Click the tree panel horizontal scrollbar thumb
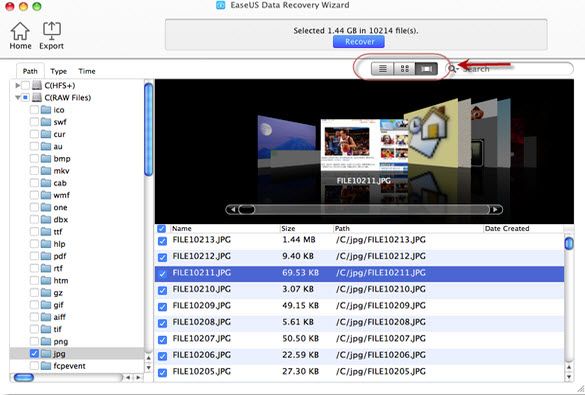This screenshot has width=585, height=395. click(24, 377)
